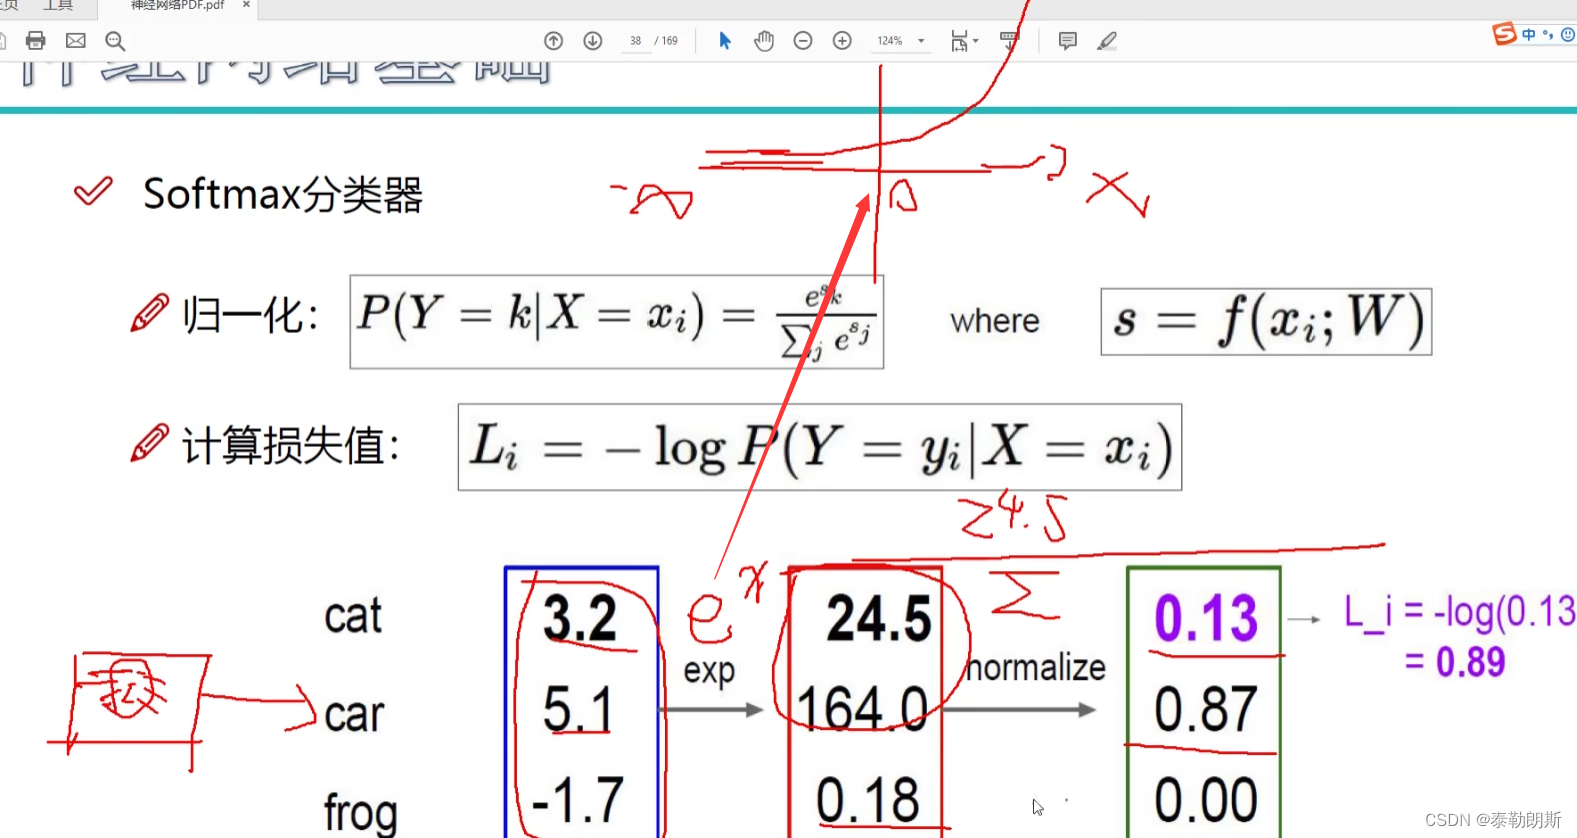
Task: Click the exponent value 164.0
Action: [x=863, y=709]
